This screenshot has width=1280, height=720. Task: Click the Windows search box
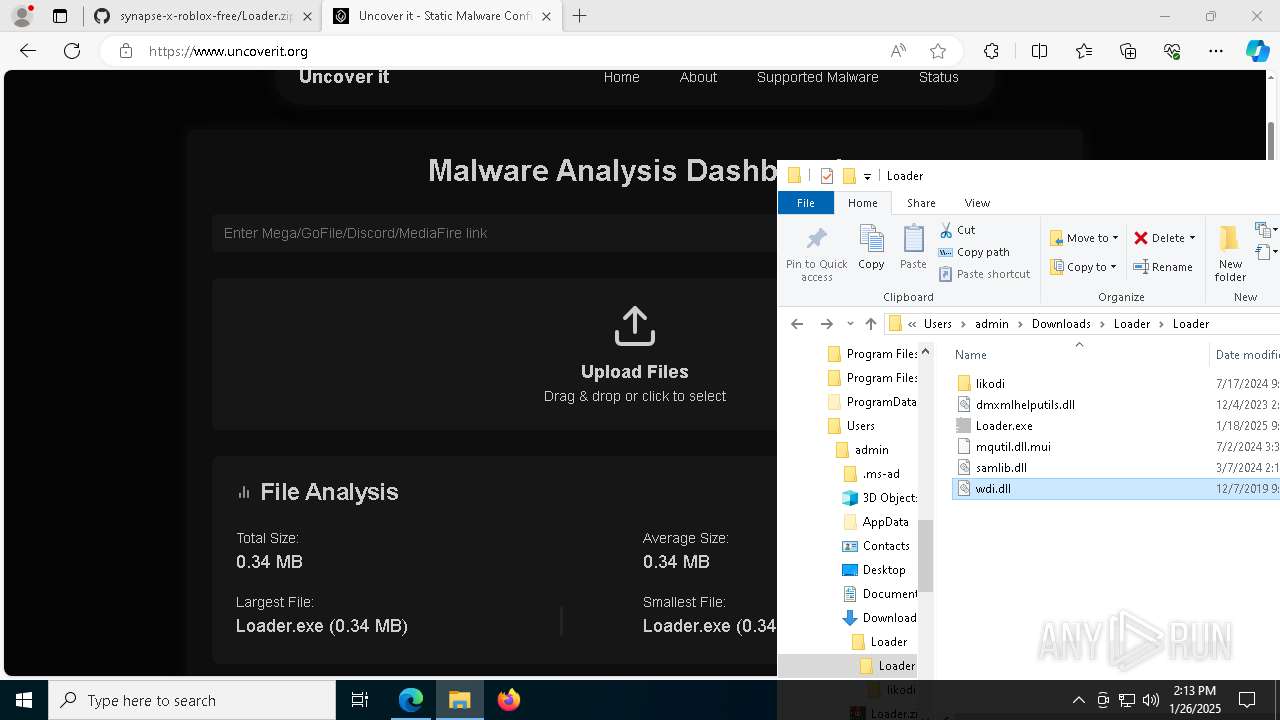[192, 700]
